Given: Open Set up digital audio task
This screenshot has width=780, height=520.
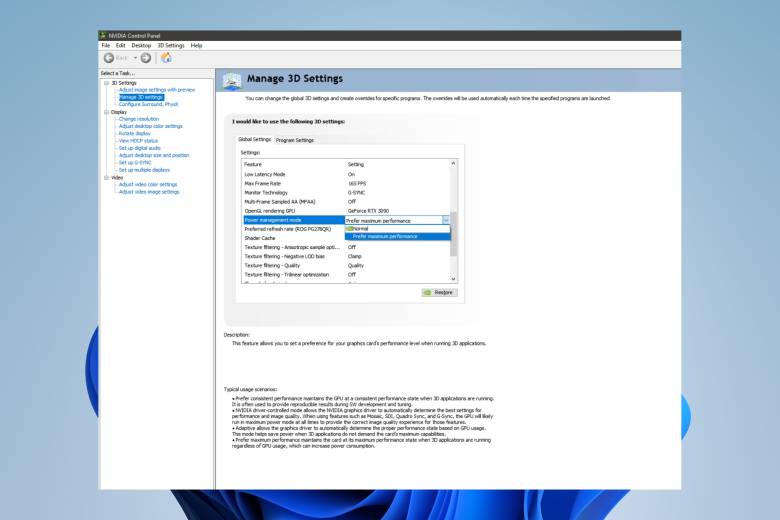Looking at the screenshot, I should (x=139, y=148).
